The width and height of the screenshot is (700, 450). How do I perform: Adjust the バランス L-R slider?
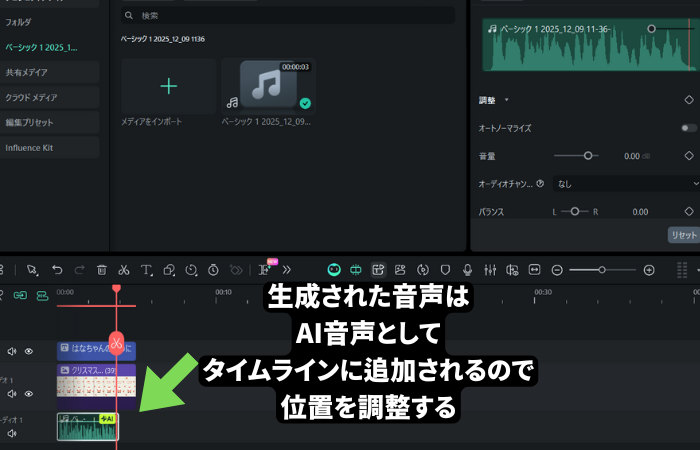[575, 212]
